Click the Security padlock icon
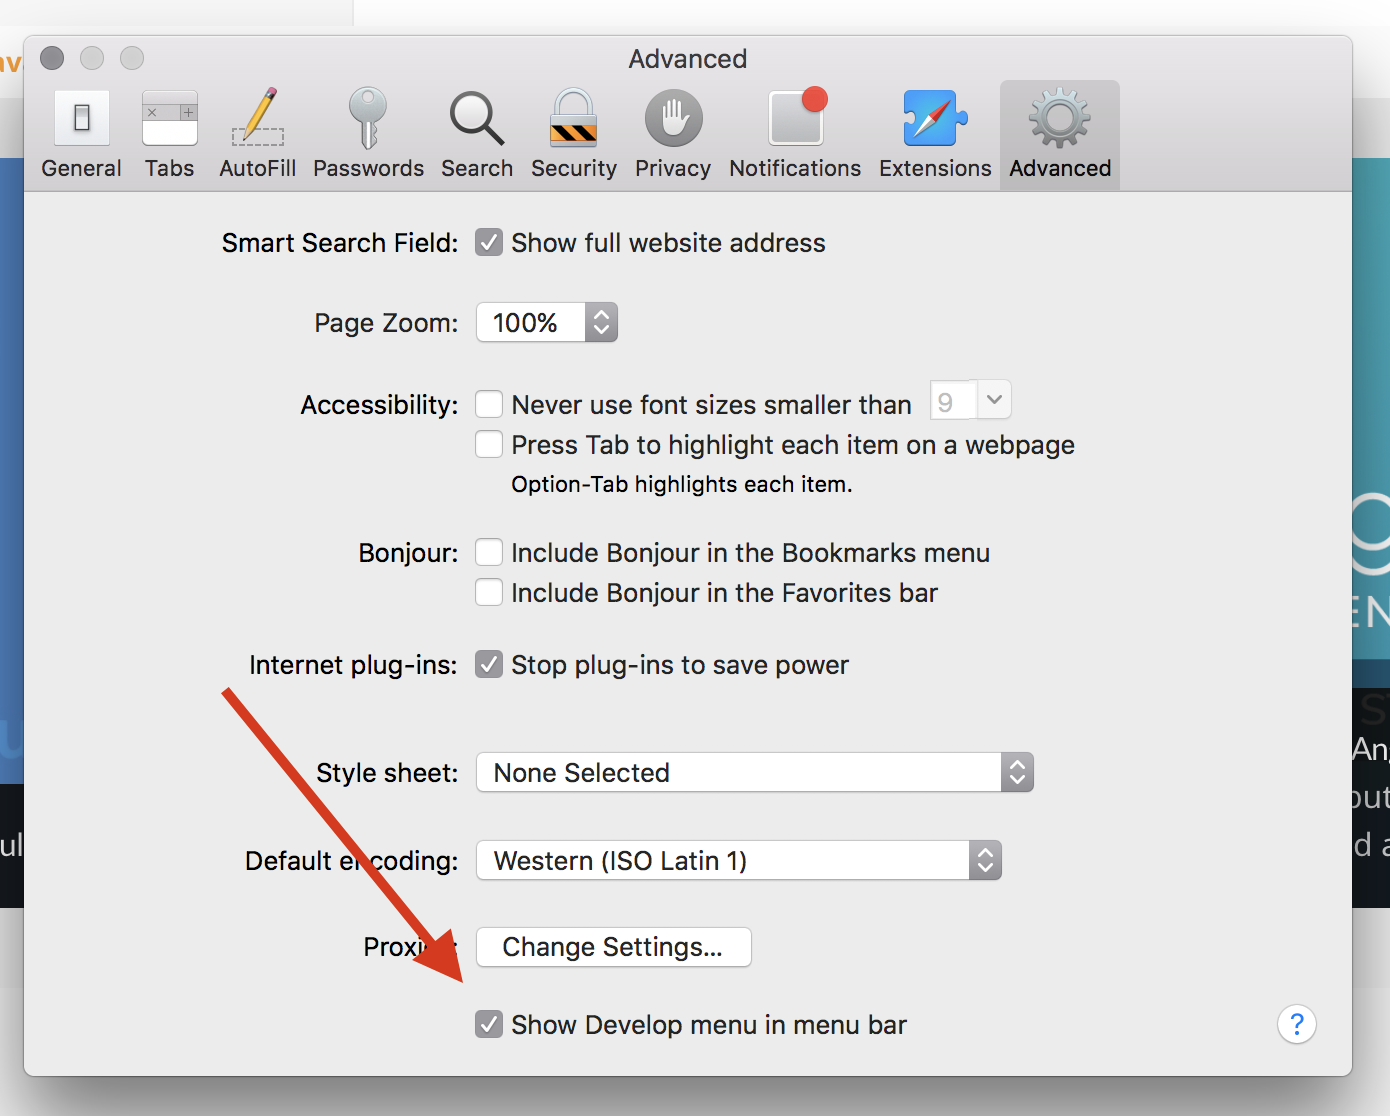Viewport: 1390px width, 1116px height. coord(574,135)
